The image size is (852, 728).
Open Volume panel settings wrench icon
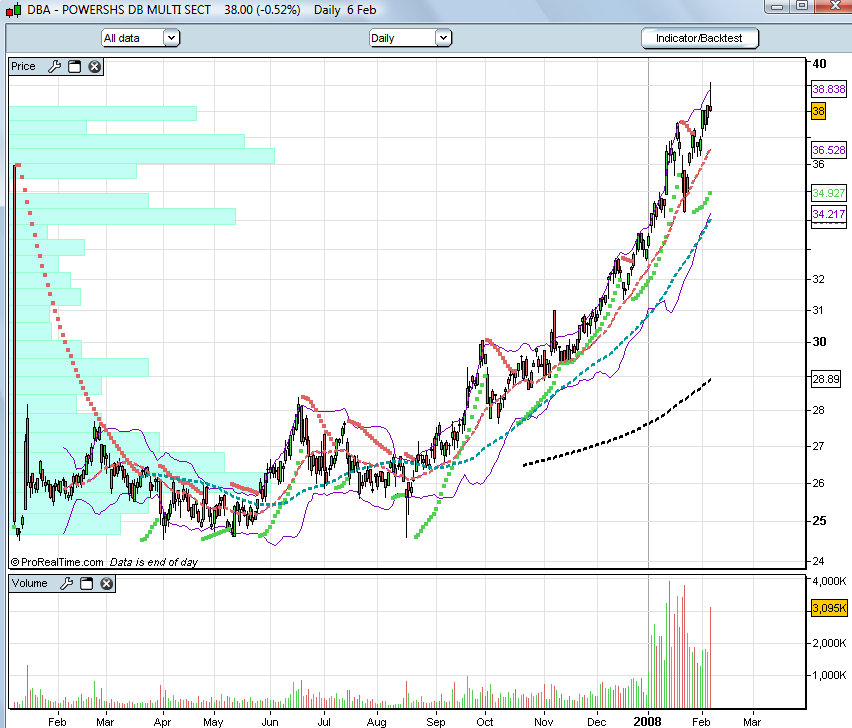coord(66,583)
